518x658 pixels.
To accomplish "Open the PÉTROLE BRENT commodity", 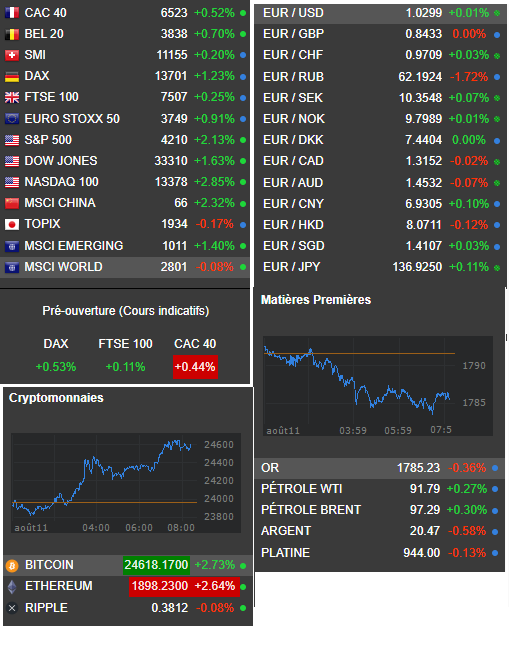I will 379,510.
